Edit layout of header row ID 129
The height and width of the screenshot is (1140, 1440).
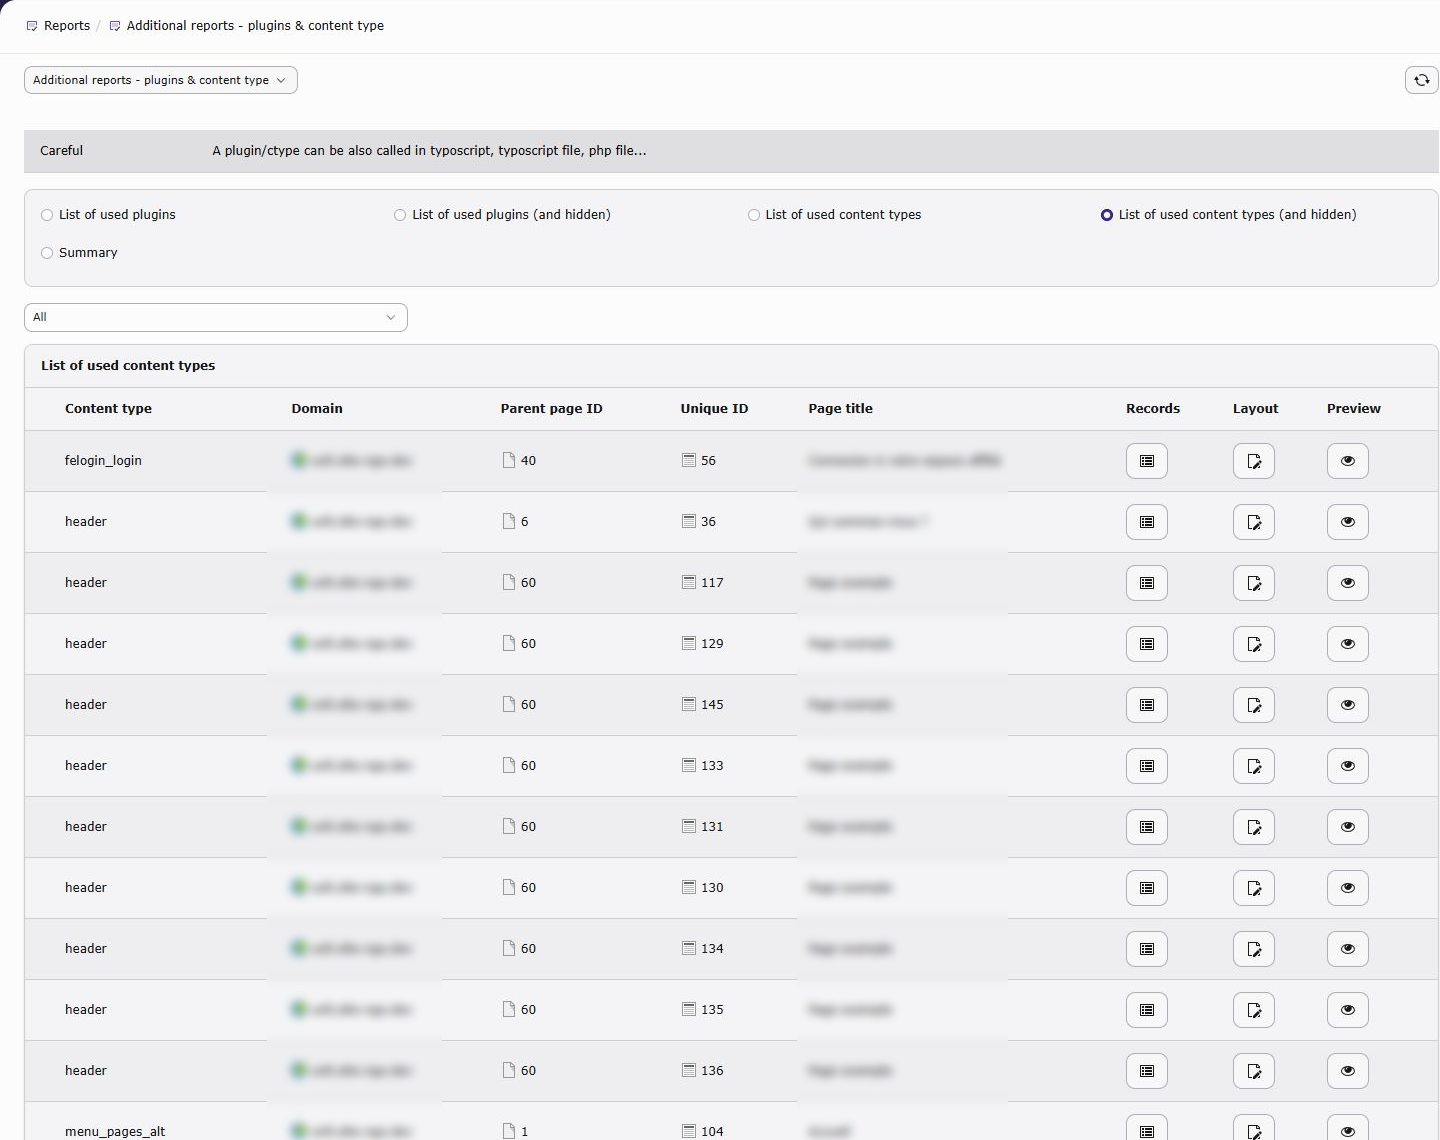pos(1254,644)
